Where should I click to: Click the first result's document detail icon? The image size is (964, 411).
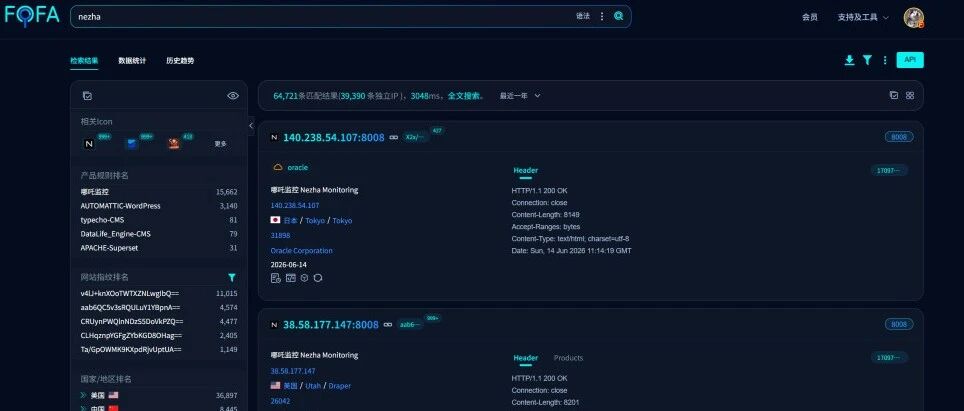pyautogui.click(x=275, y=278)
